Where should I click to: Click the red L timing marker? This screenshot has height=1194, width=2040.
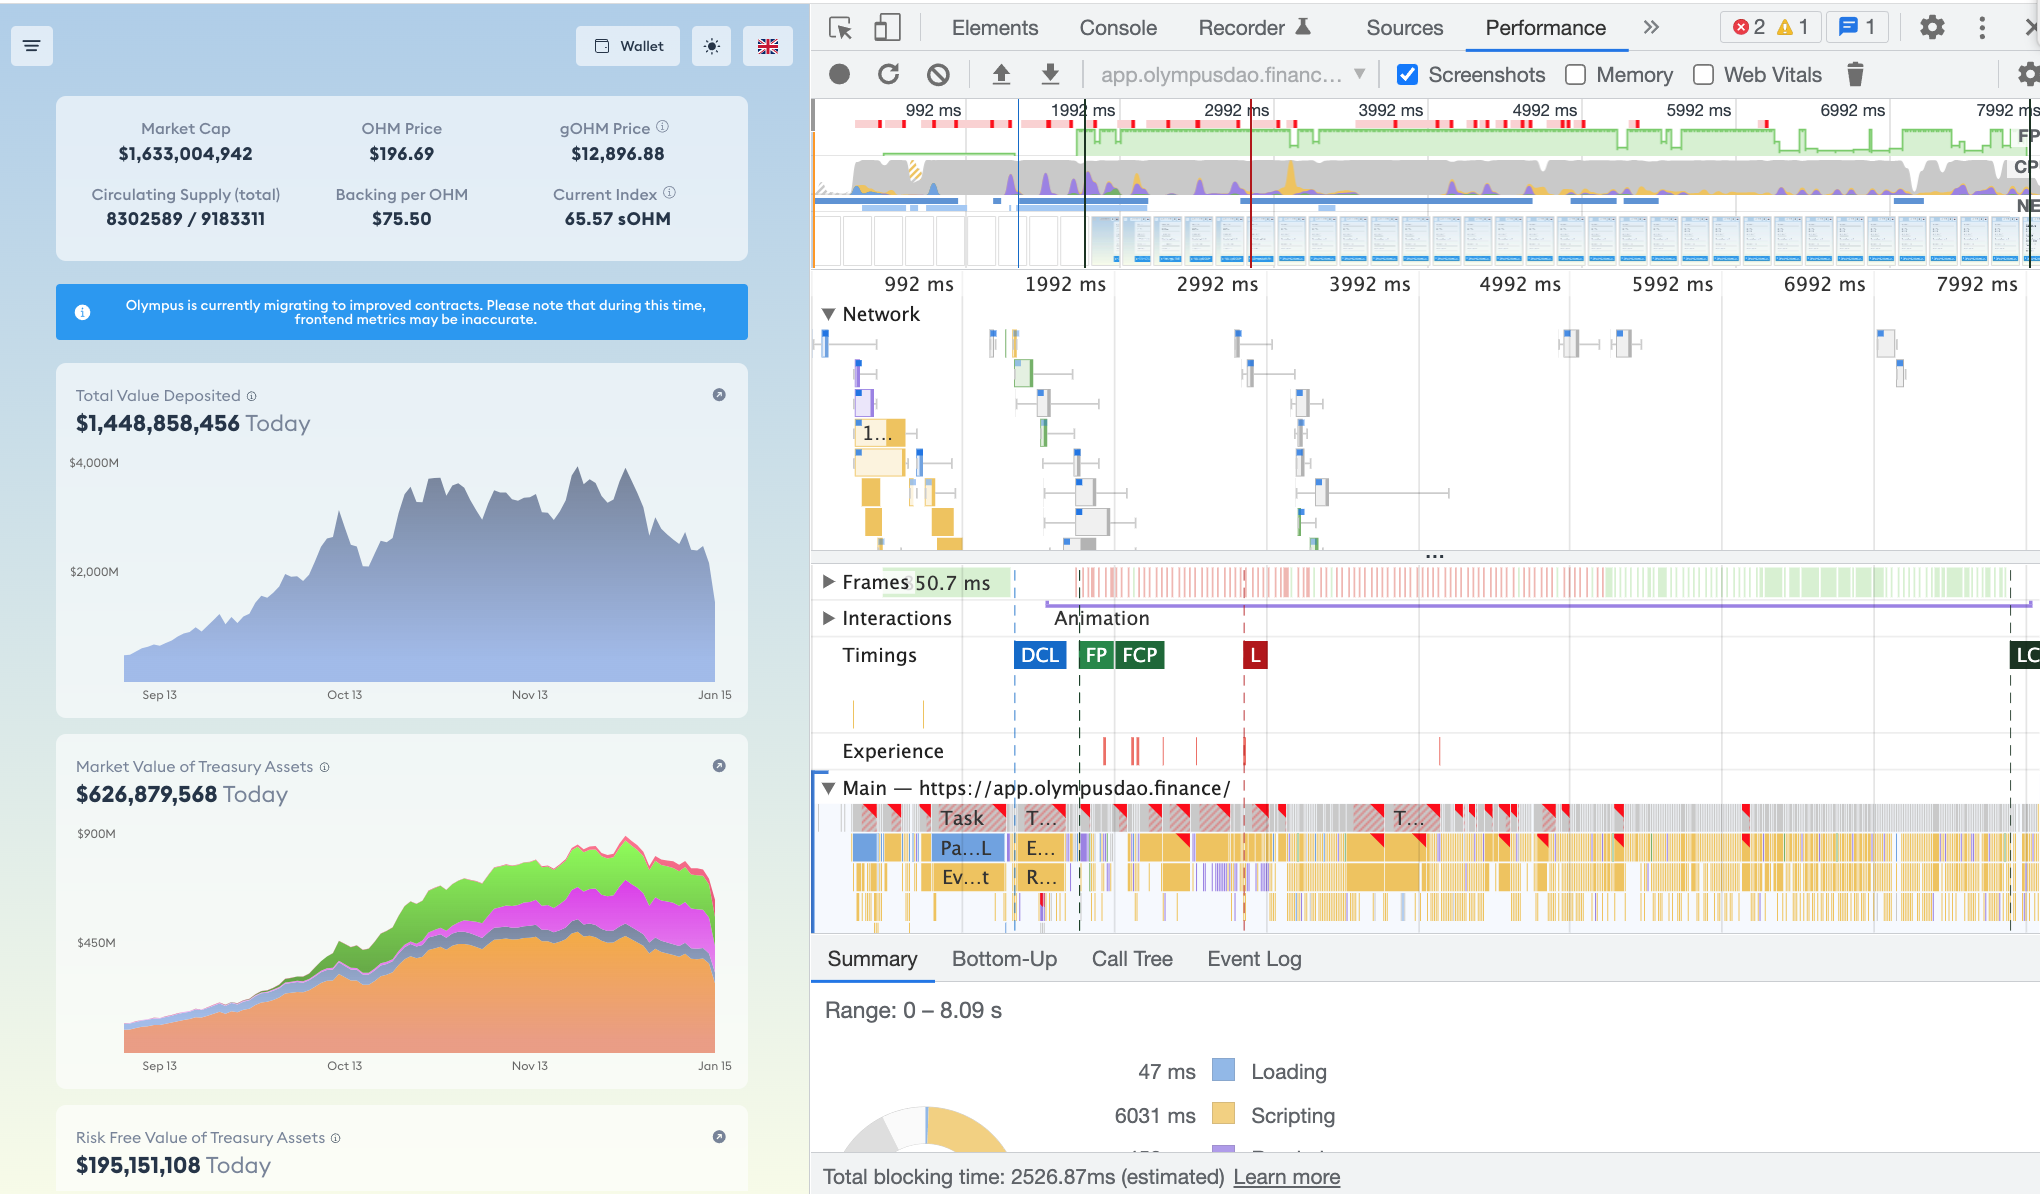(x=1255, y=655)
